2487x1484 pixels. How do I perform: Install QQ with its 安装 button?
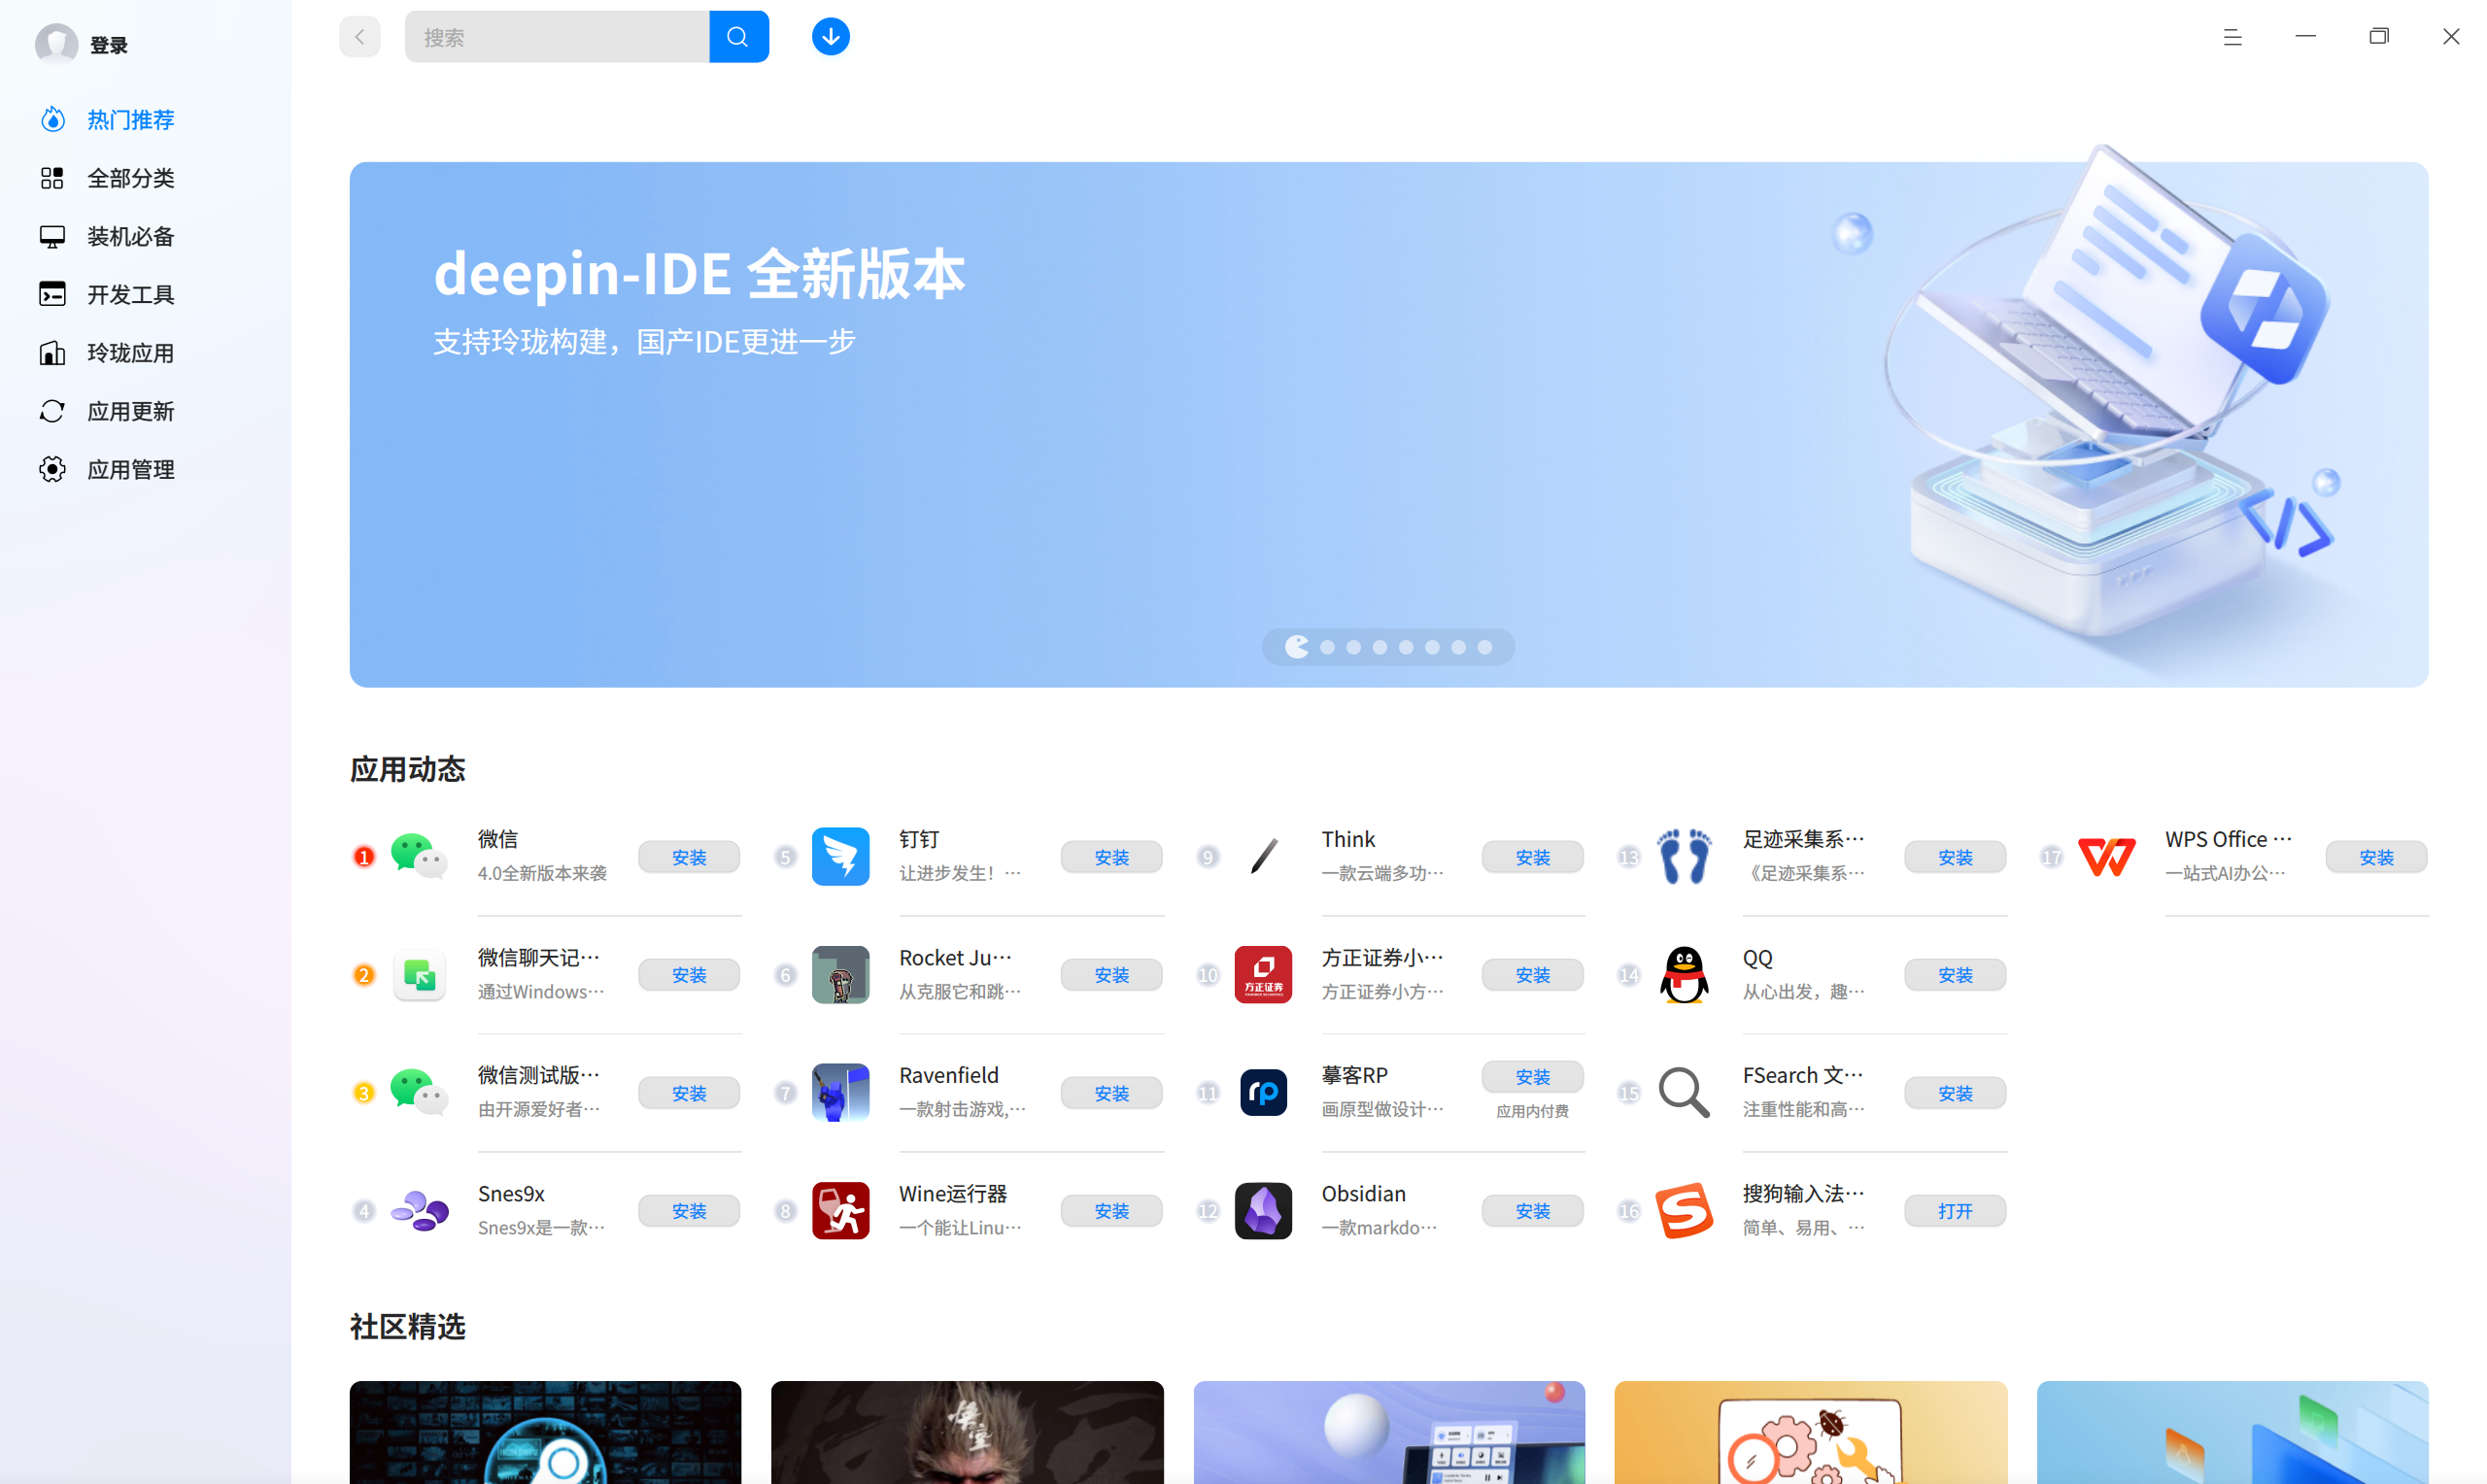1955,975
